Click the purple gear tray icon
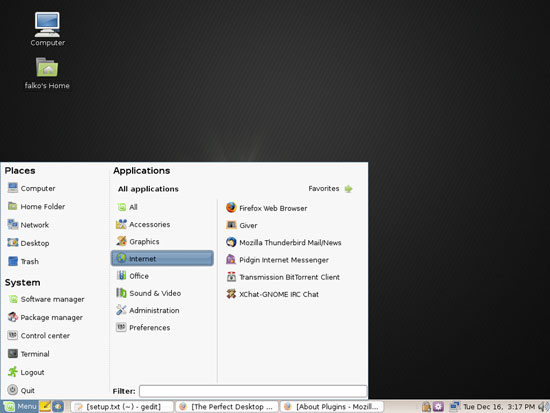This screenshot has height=413, width=550. tap(438, 406)
